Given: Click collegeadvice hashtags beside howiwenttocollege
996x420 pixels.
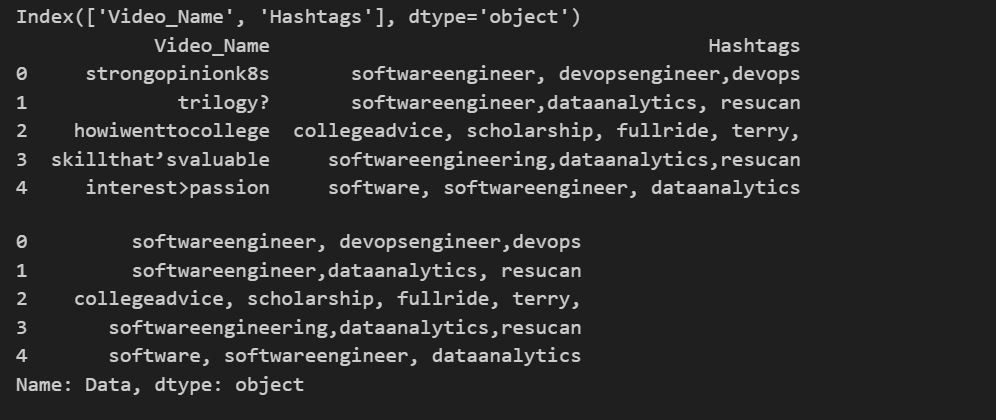Looking at the screenshot, I should (546, 131).
